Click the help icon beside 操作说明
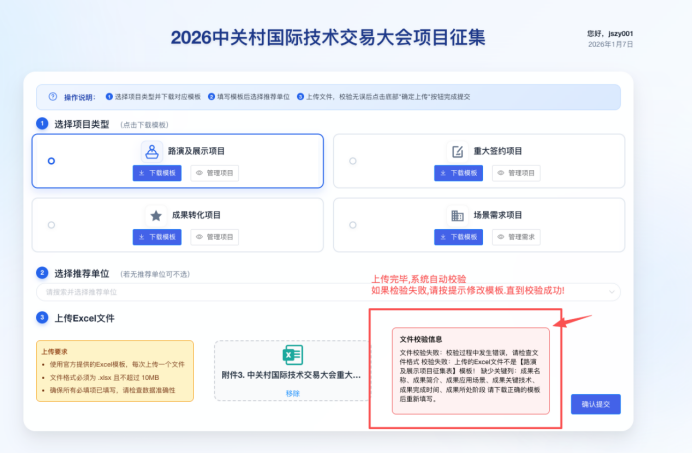Viewport: 692px width, 454px height. pos(52,97)
